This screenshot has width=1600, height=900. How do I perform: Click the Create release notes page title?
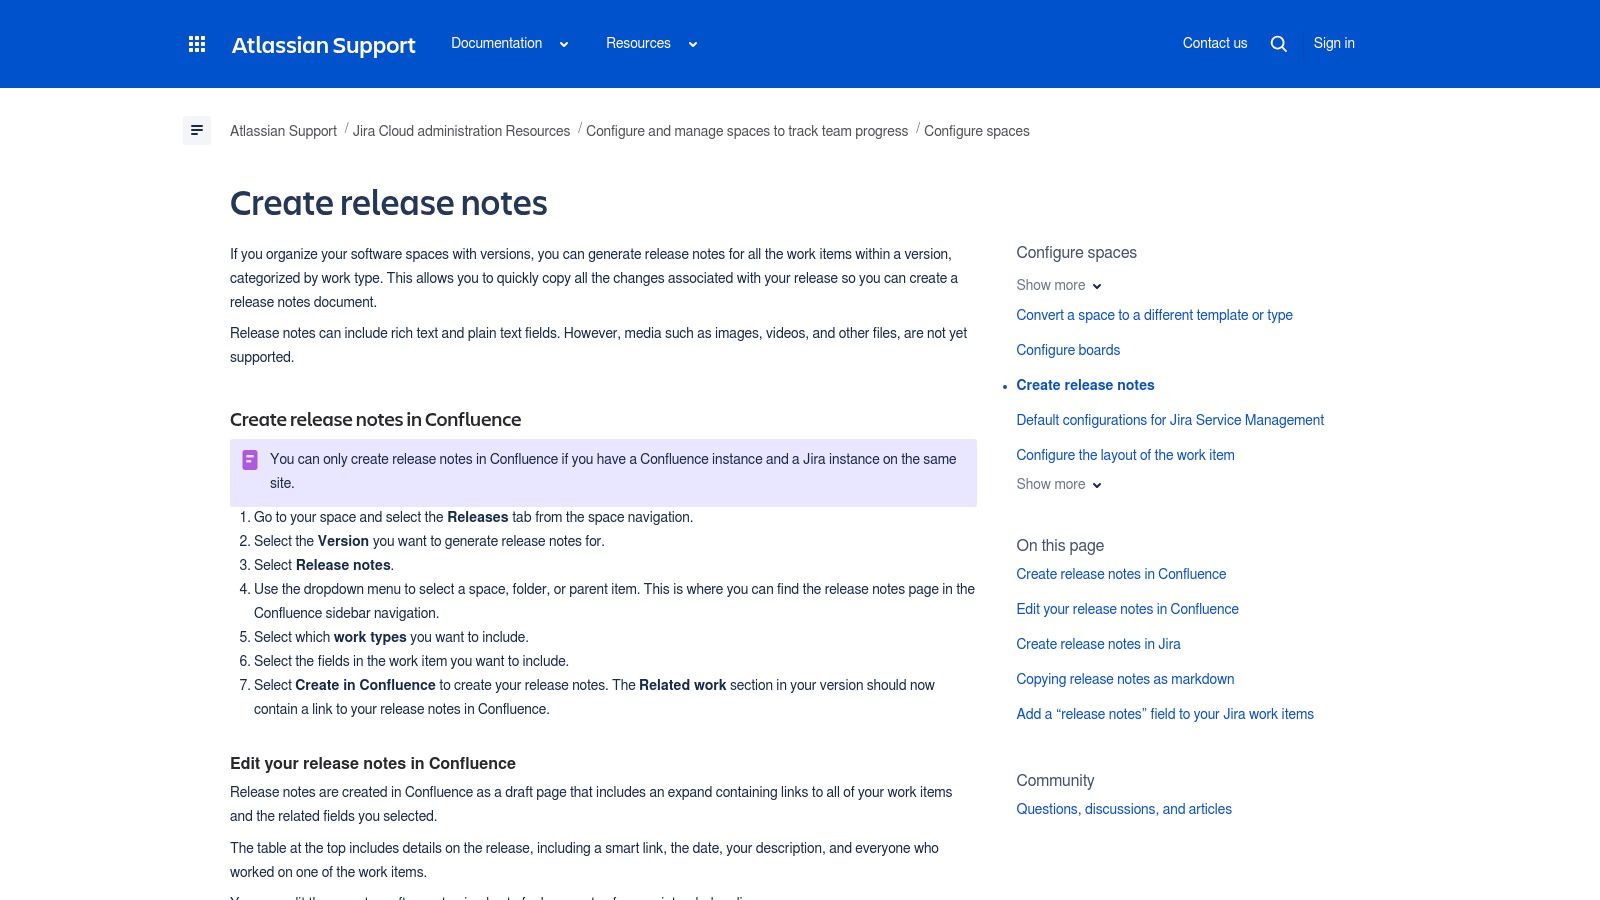click(x=388, y=203)
